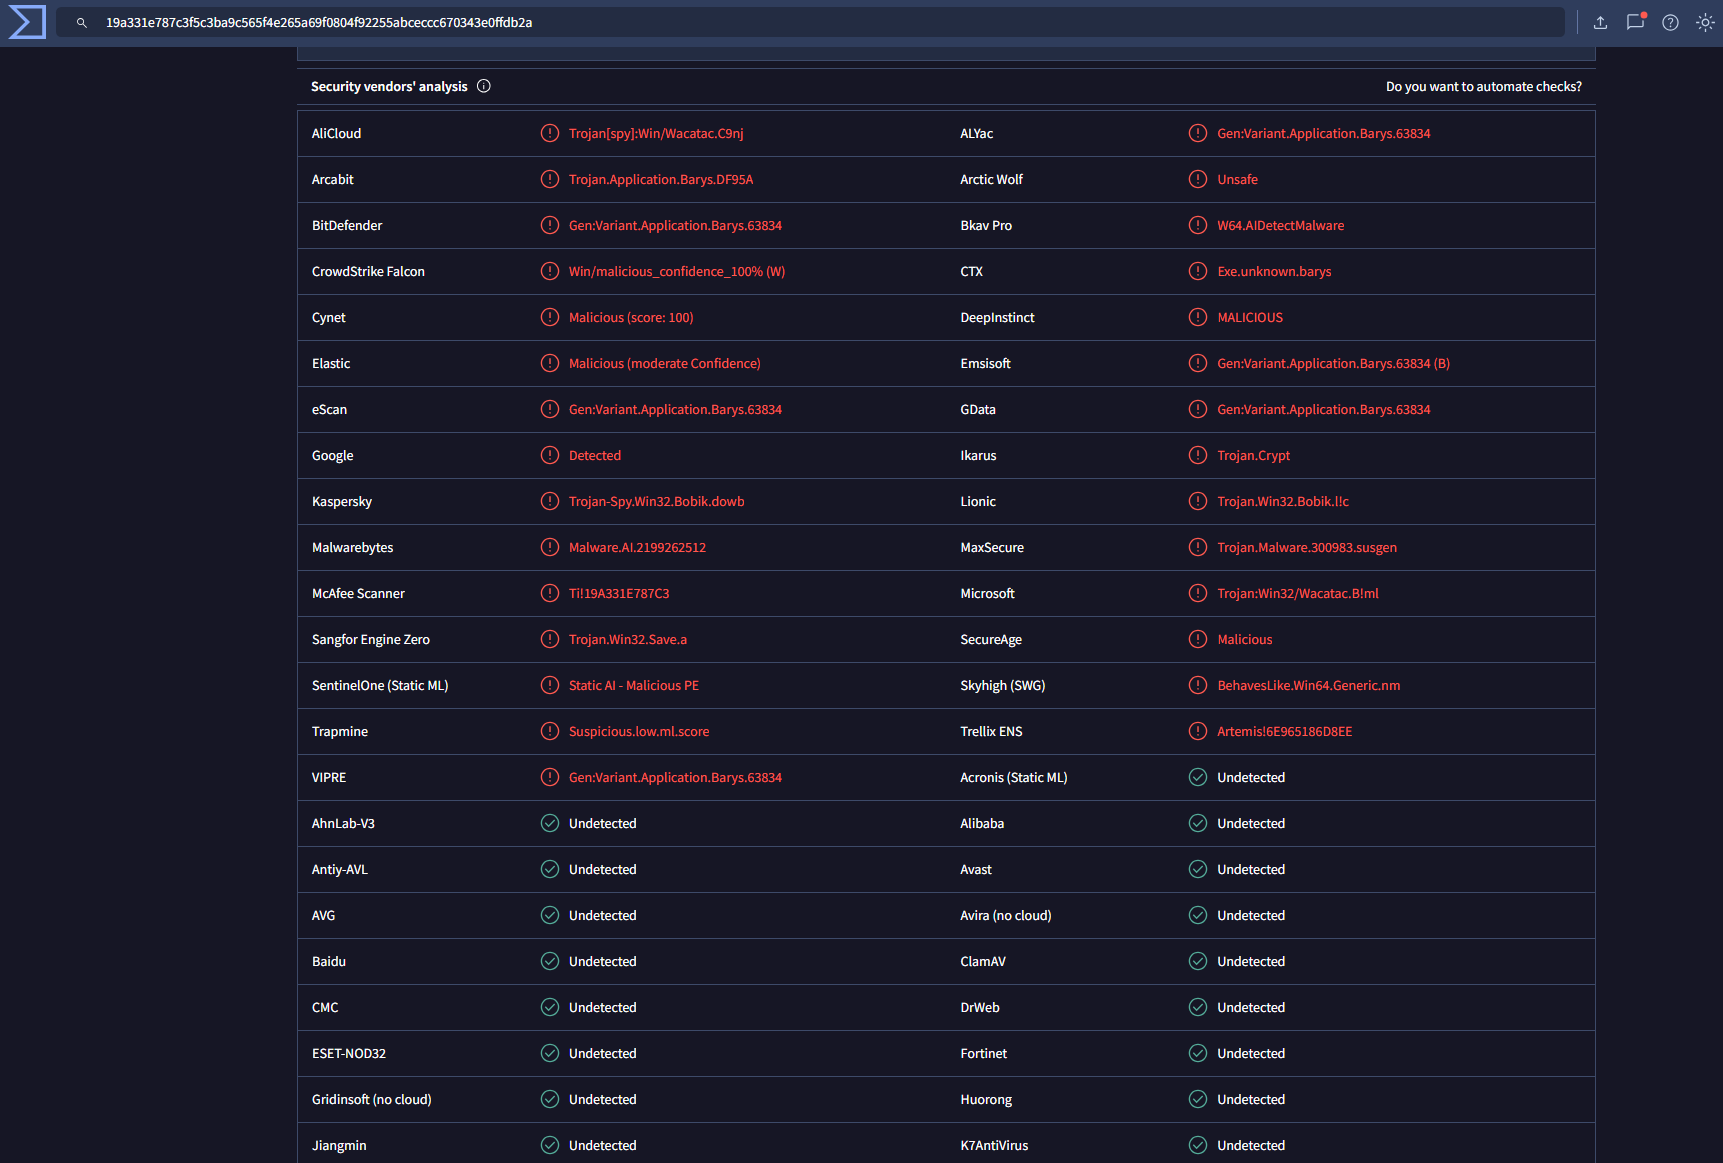
Task: Click the alert icon for ALYac detection
Action: [1198, 133]
